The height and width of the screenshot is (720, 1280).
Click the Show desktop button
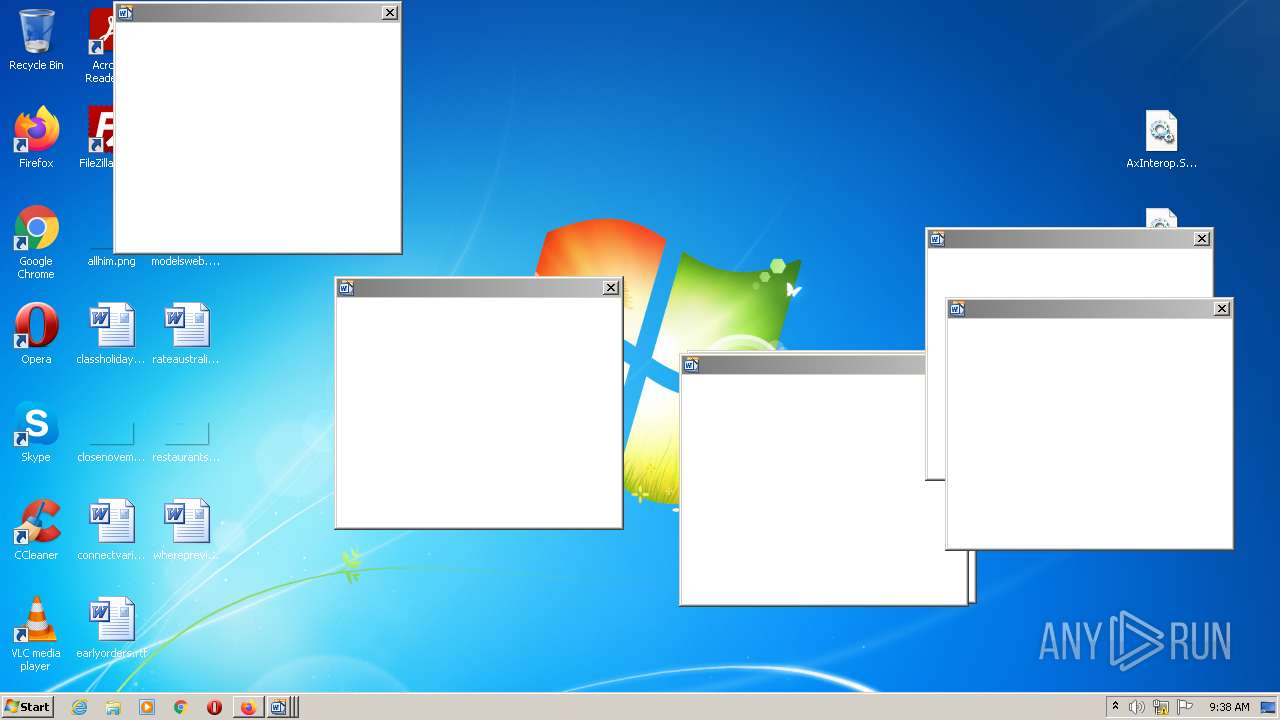[x=1269, y=707]
